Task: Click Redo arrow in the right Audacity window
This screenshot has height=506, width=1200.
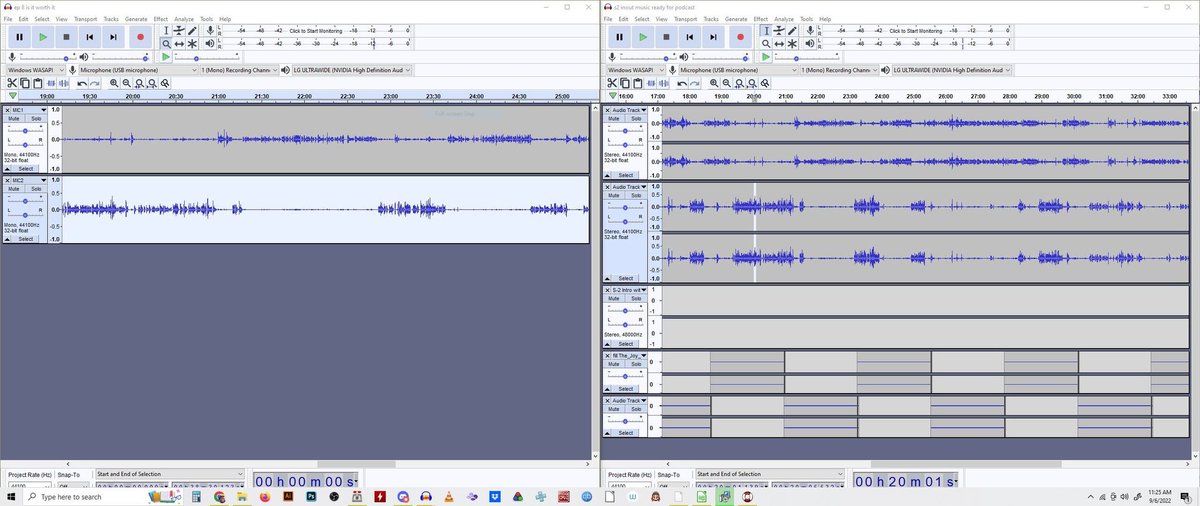Action: click(x=696, y=83)
